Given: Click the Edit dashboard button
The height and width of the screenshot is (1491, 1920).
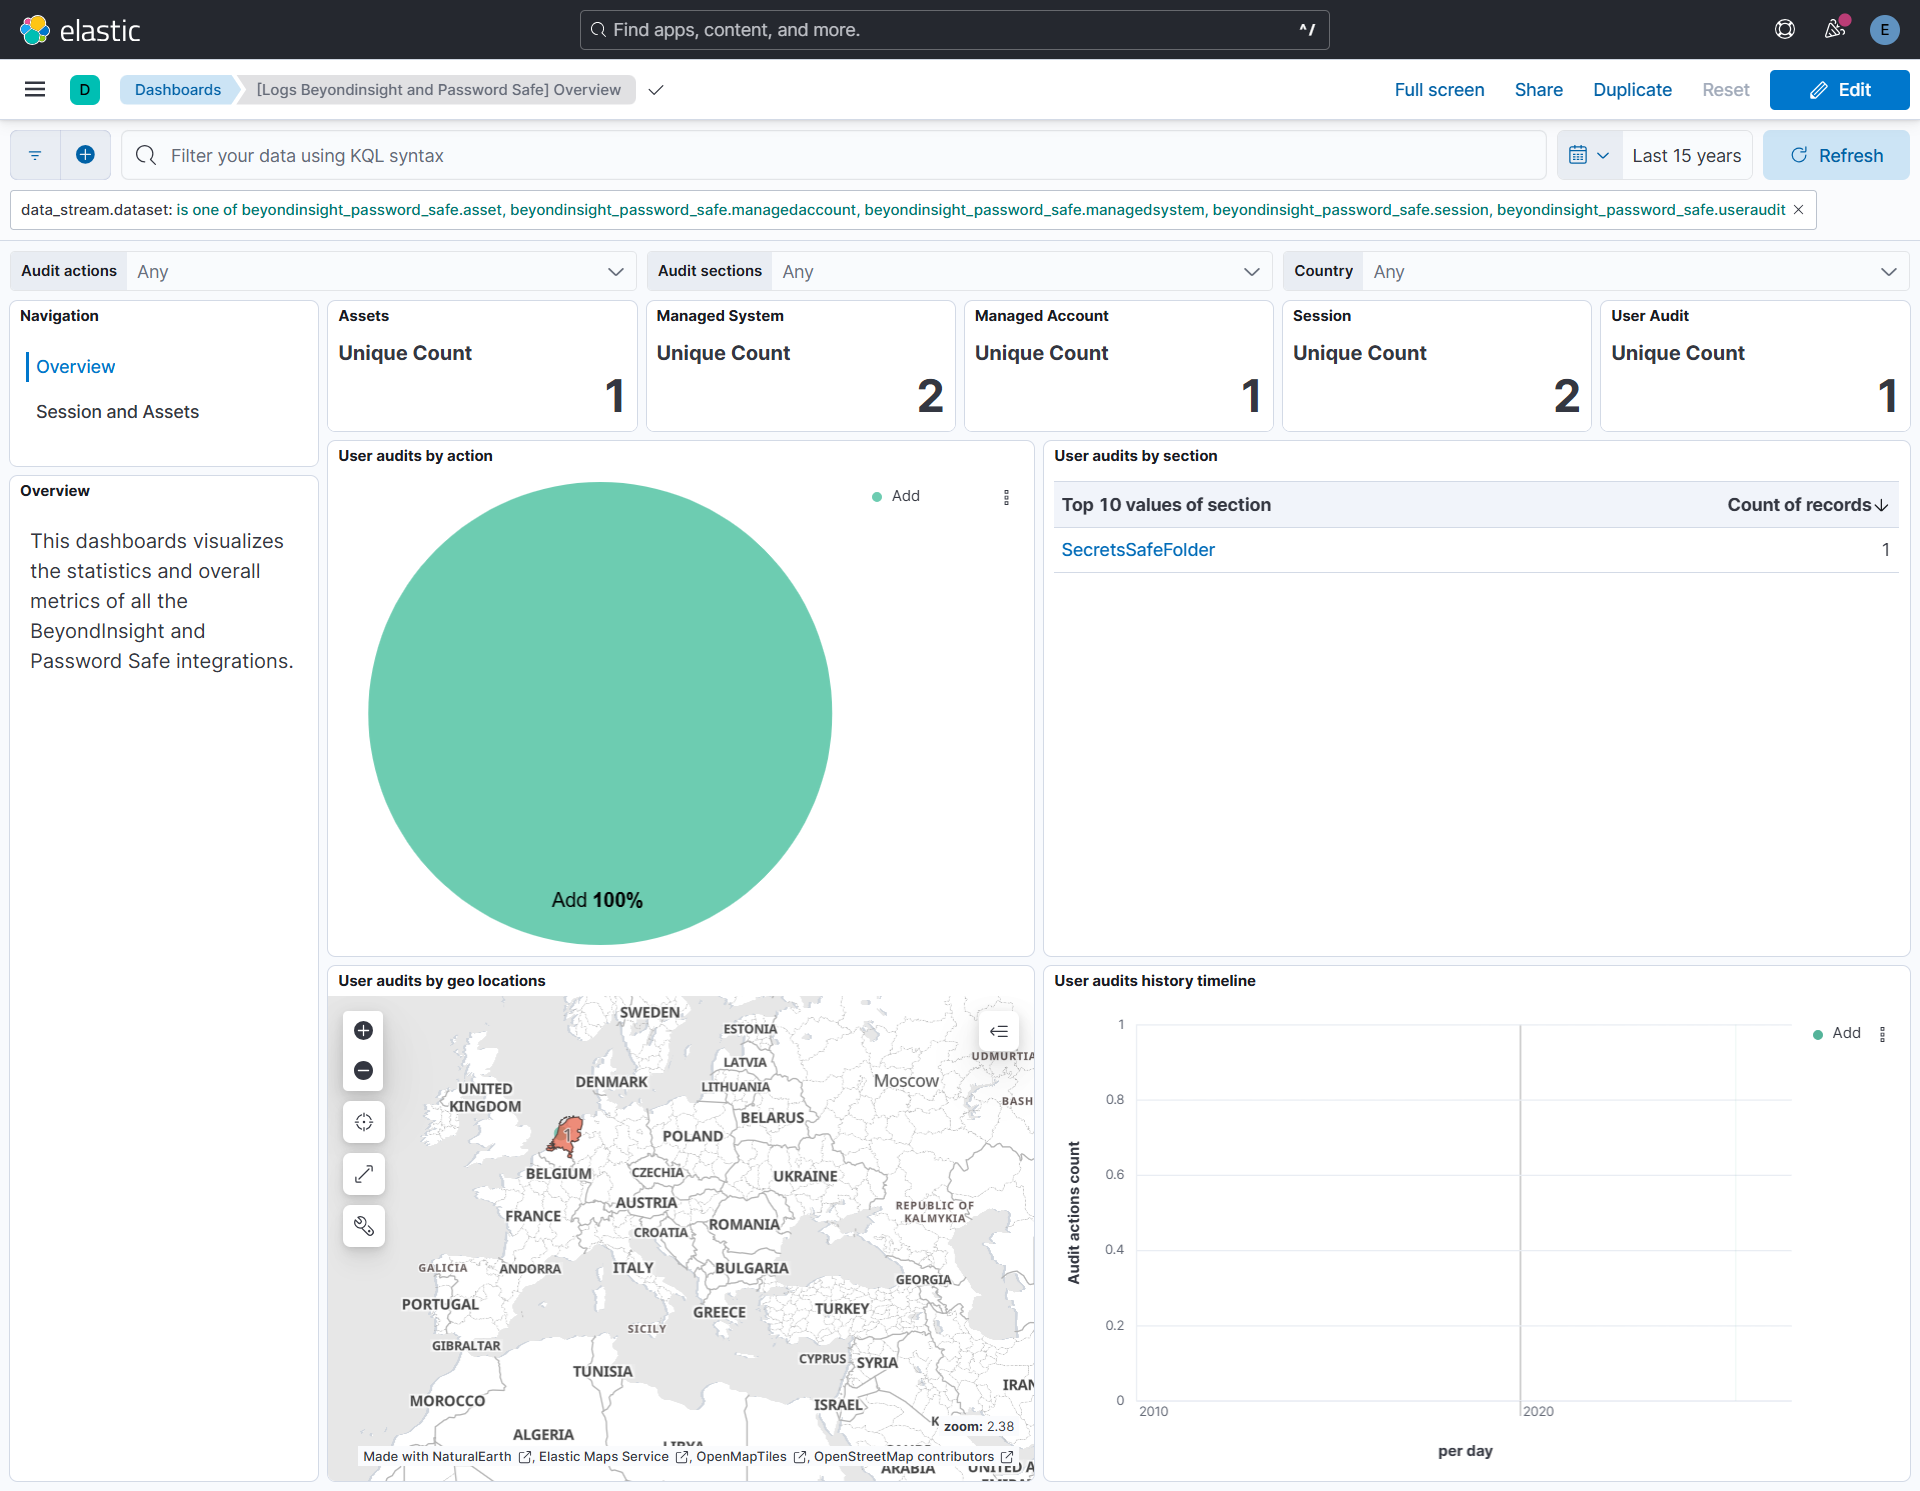Looking at the screenshot, I should [1839, 89].
